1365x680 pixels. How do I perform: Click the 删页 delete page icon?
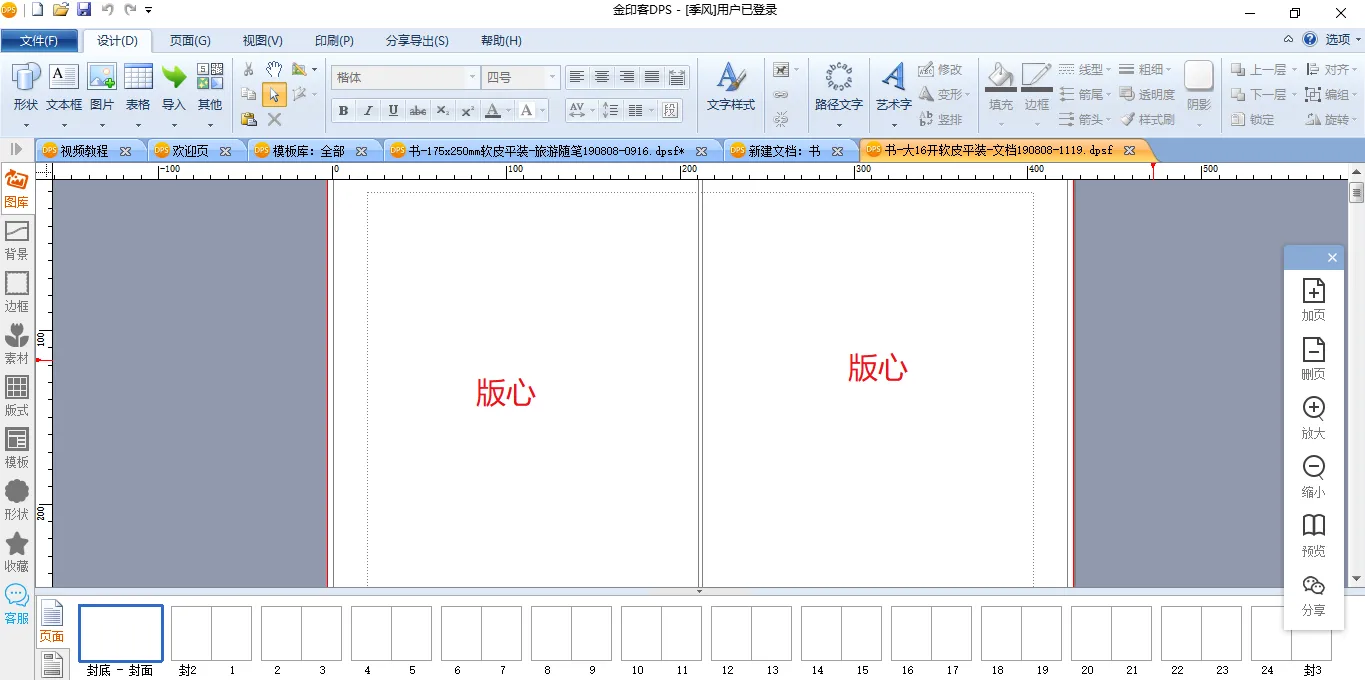tap(1314, 349)
